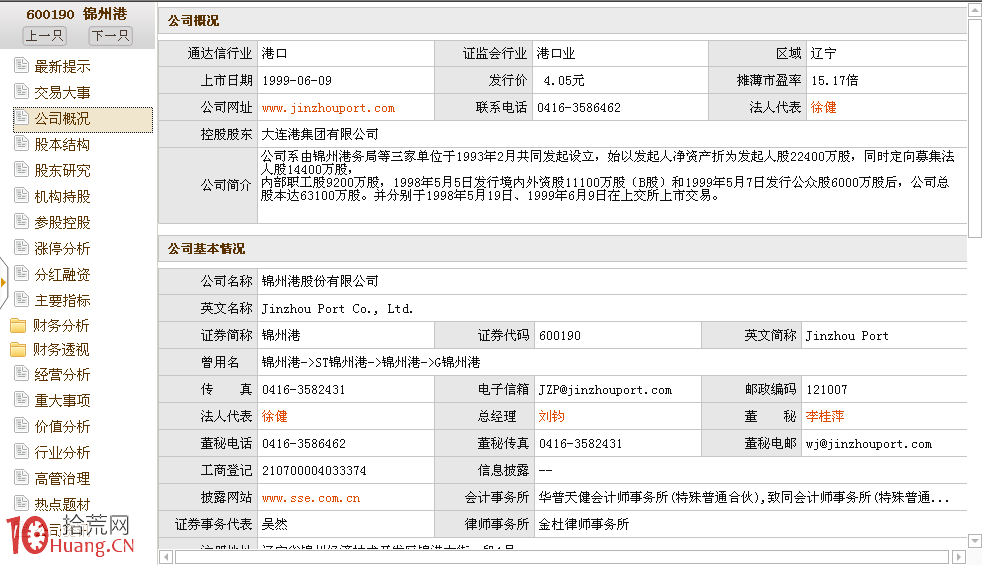Click the document icon beside 分红融资
The width and height of the screenshot is (982, 565).
coord(21,273)
